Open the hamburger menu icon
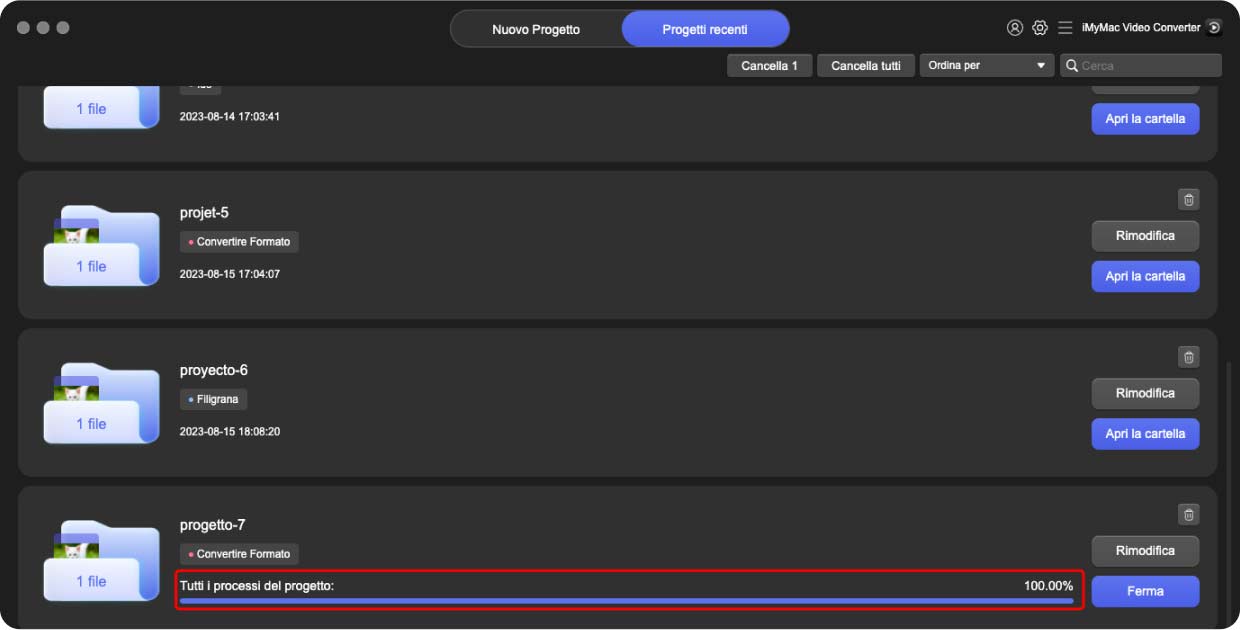The height and width of the screenshot is (630, 1240). click(x=1065, y=28)
